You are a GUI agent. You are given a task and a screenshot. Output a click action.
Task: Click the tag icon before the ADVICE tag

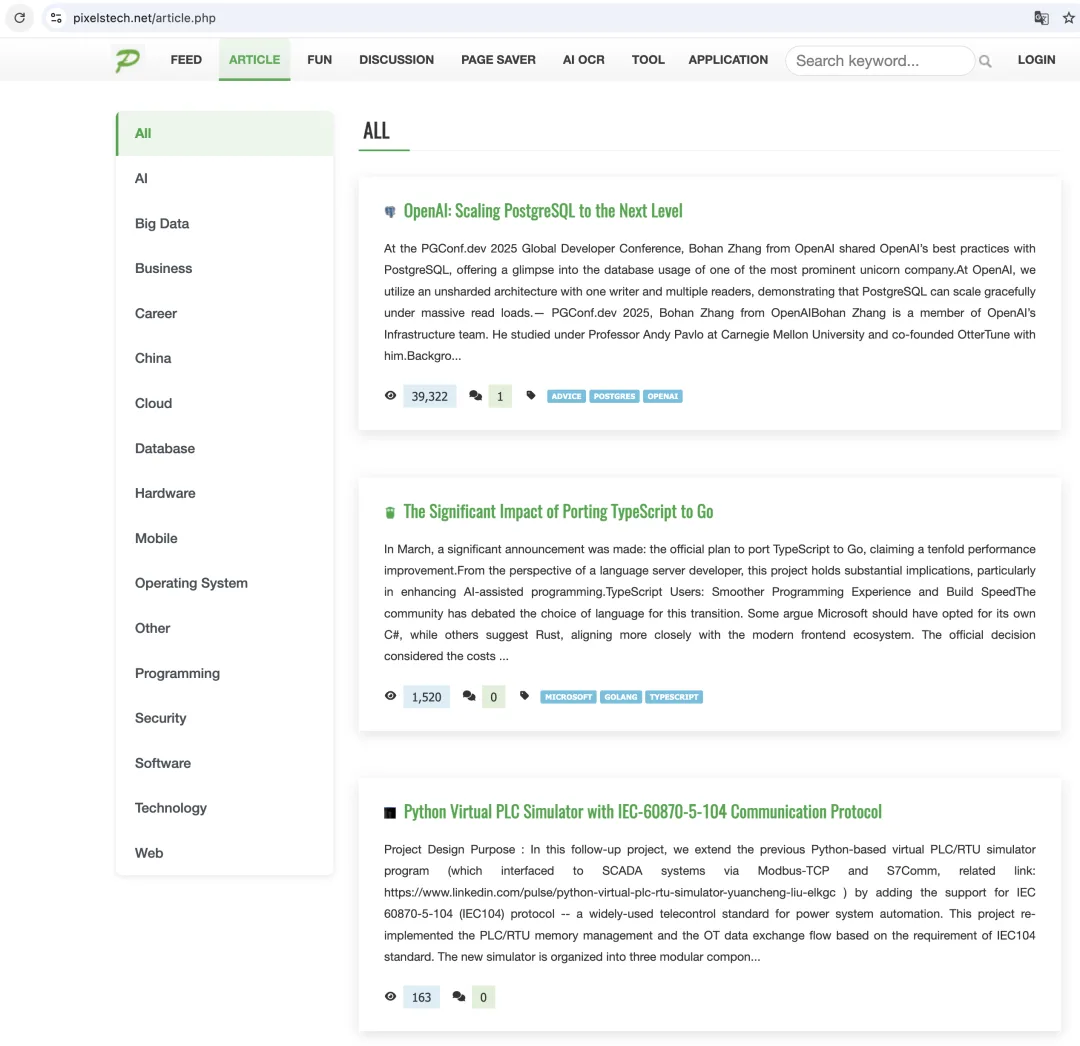tap(530, 395)
